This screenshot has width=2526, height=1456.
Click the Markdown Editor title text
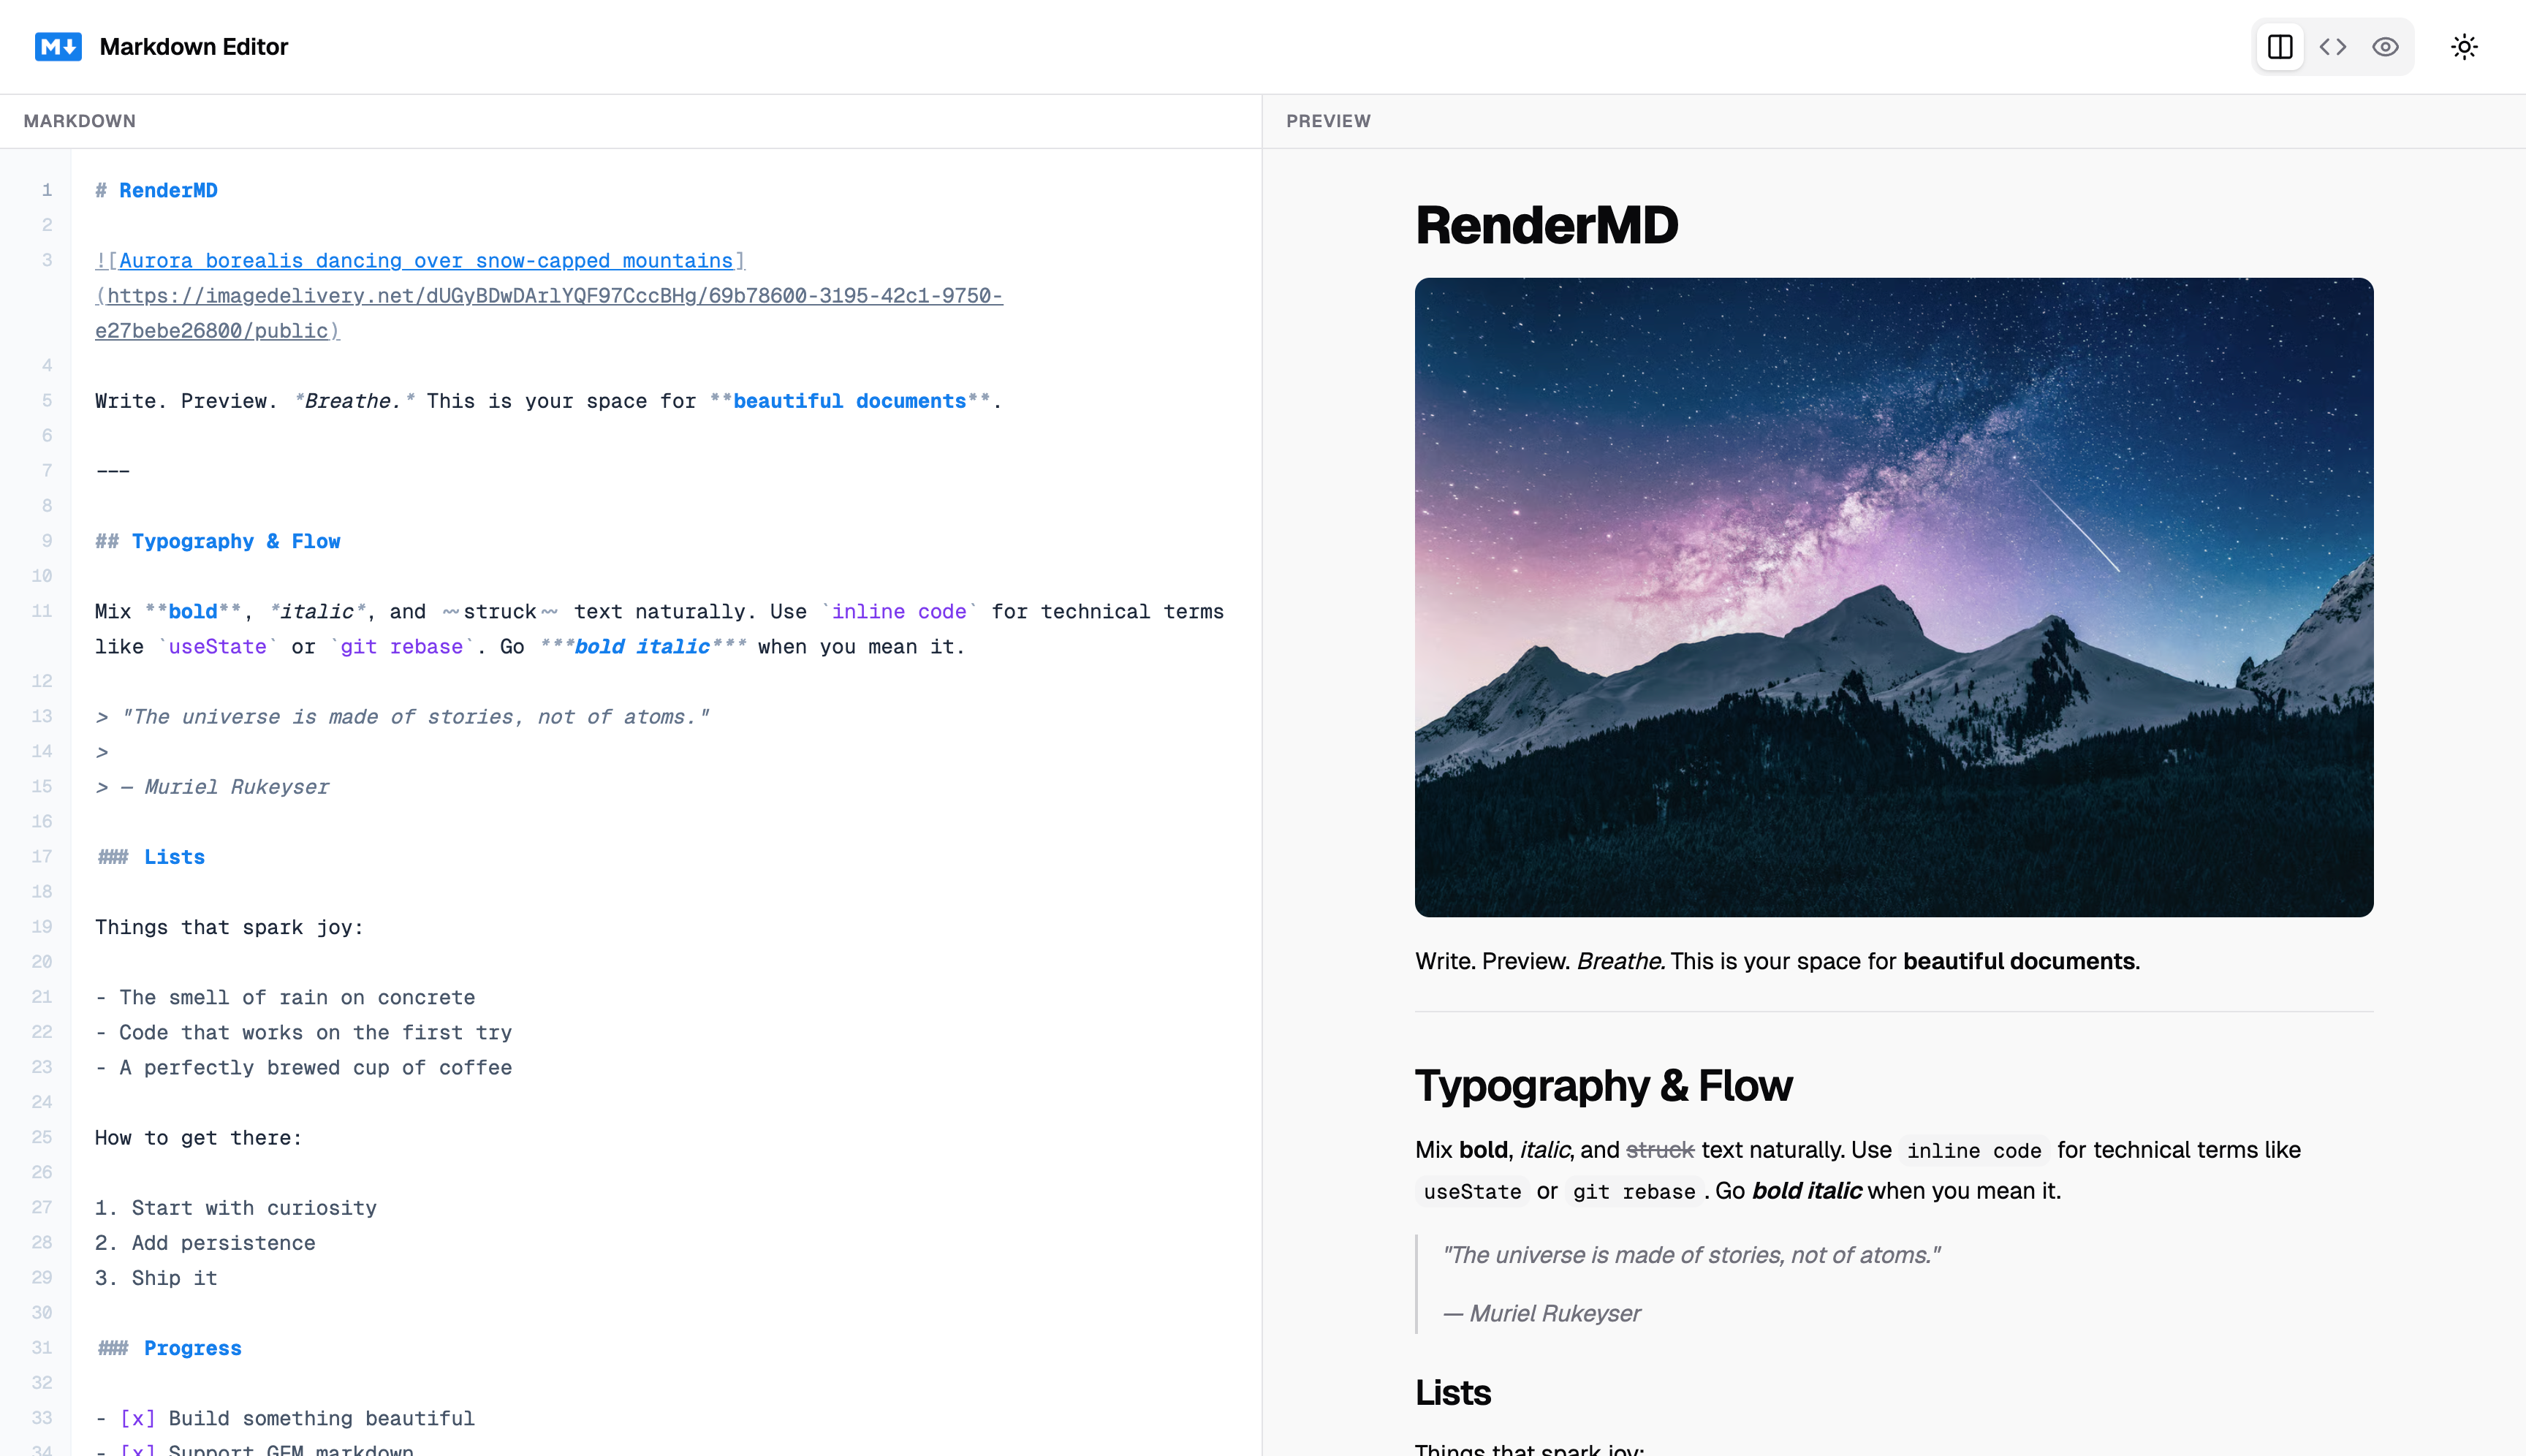194,47
